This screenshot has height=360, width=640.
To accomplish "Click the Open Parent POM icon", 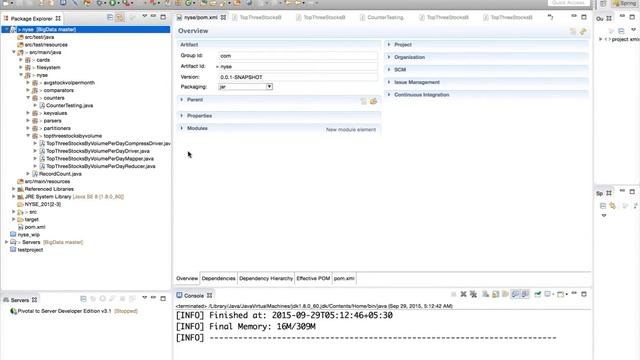I will pyautogui.click(x=373, y=101).
